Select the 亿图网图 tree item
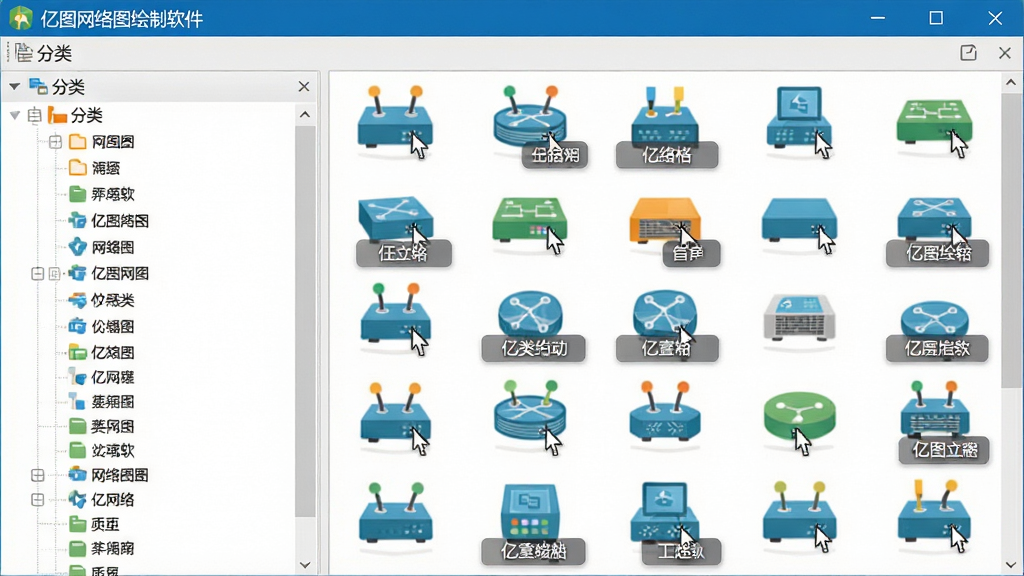Viewport: 1024px width, 576px height. pyautogui.click(x=120, y=274)
